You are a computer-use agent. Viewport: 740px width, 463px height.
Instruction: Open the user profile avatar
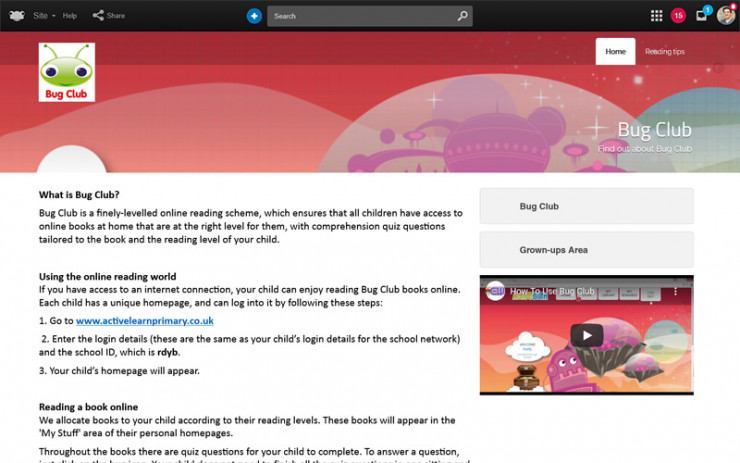pos(726,16)
